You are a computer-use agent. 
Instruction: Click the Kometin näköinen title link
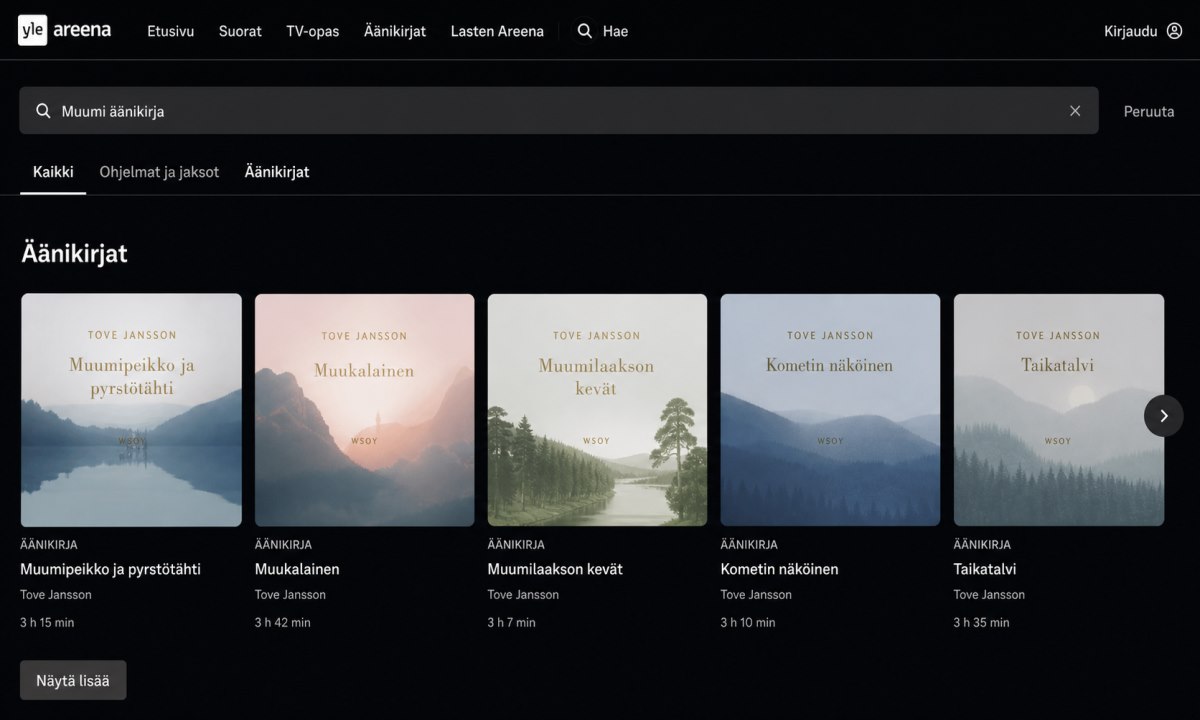(780, 569)
